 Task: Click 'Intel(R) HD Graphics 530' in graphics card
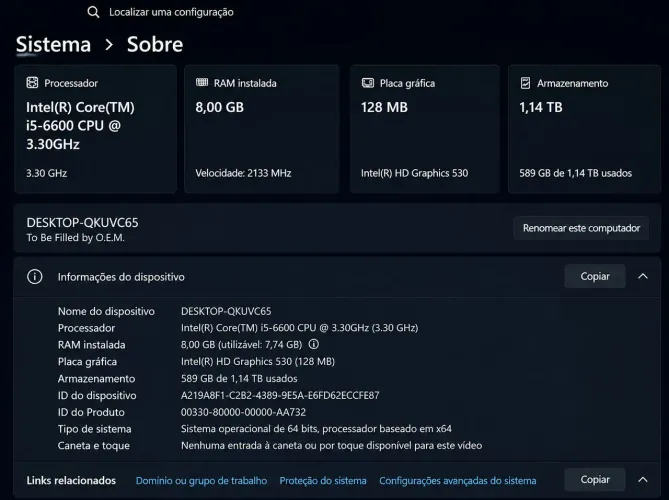coord(414,173)
